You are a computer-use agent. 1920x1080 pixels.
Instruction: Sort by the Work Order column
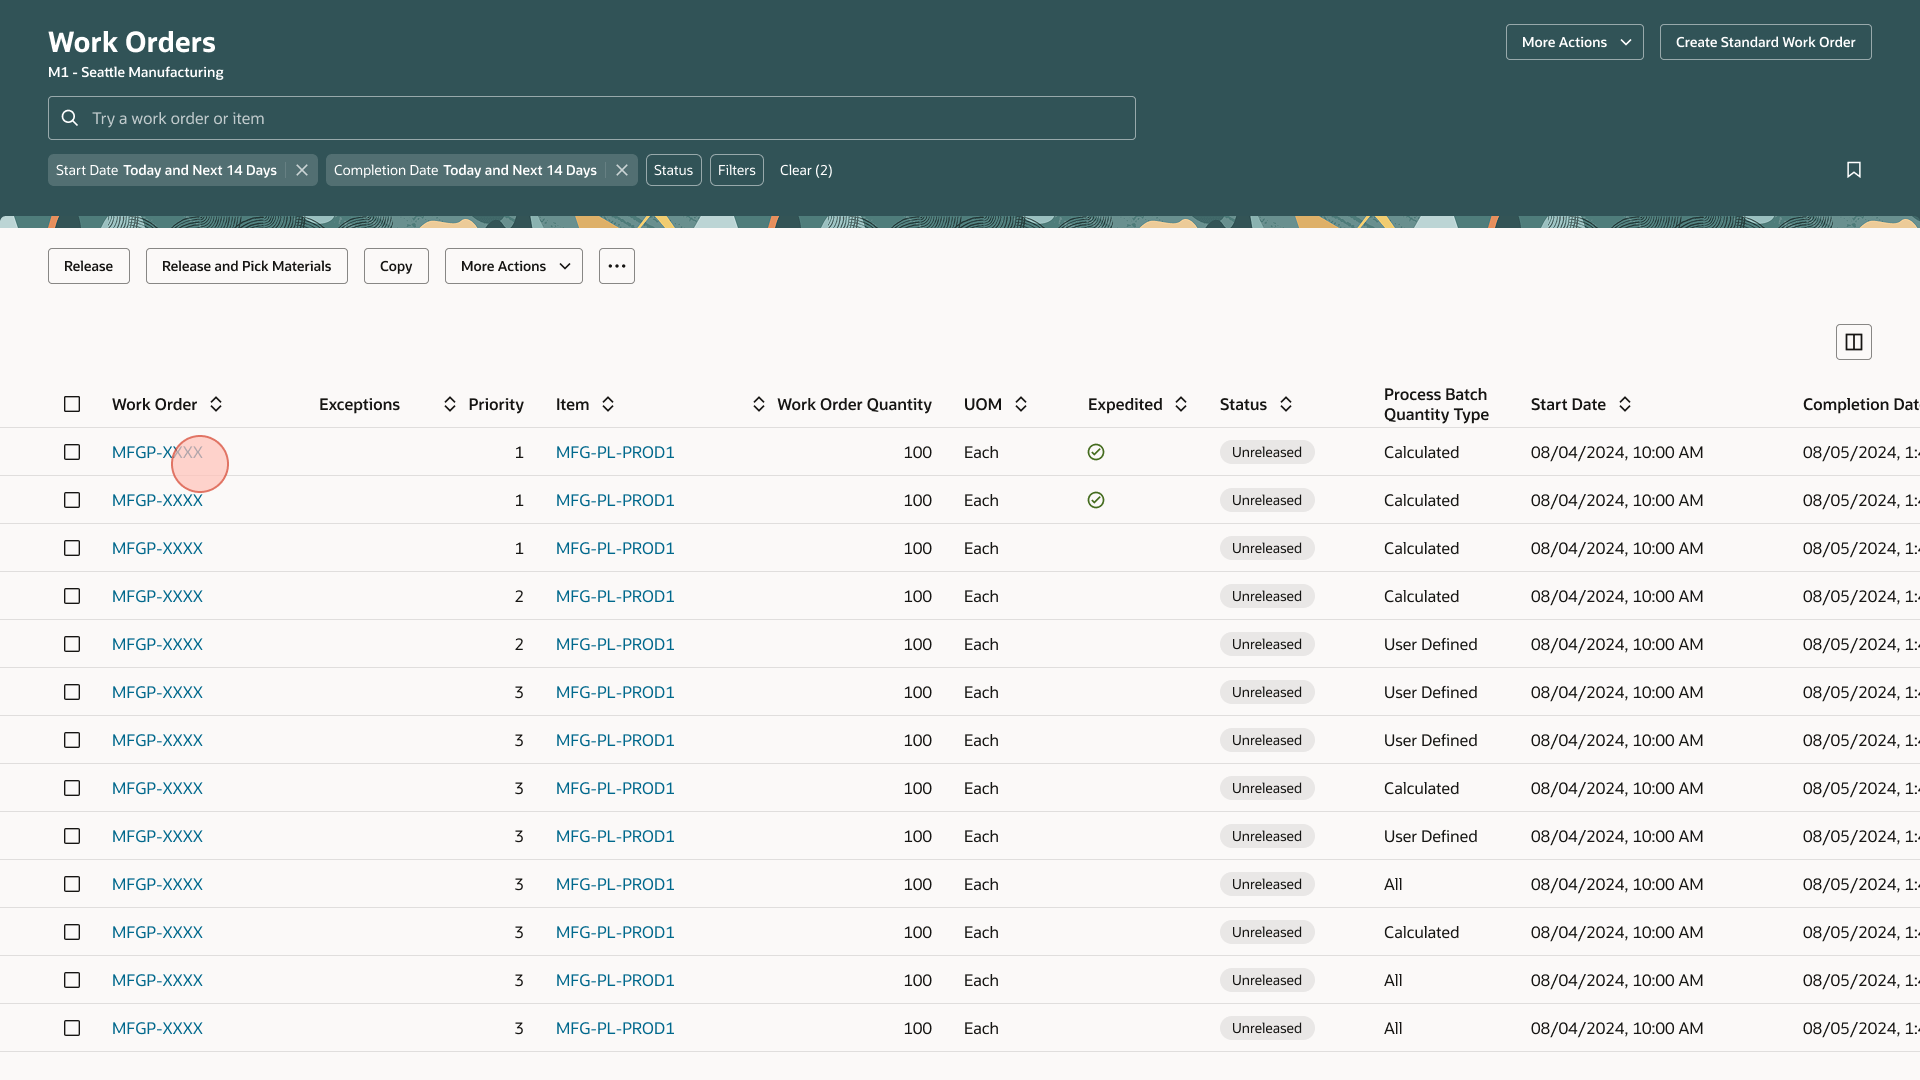point(216,404)
